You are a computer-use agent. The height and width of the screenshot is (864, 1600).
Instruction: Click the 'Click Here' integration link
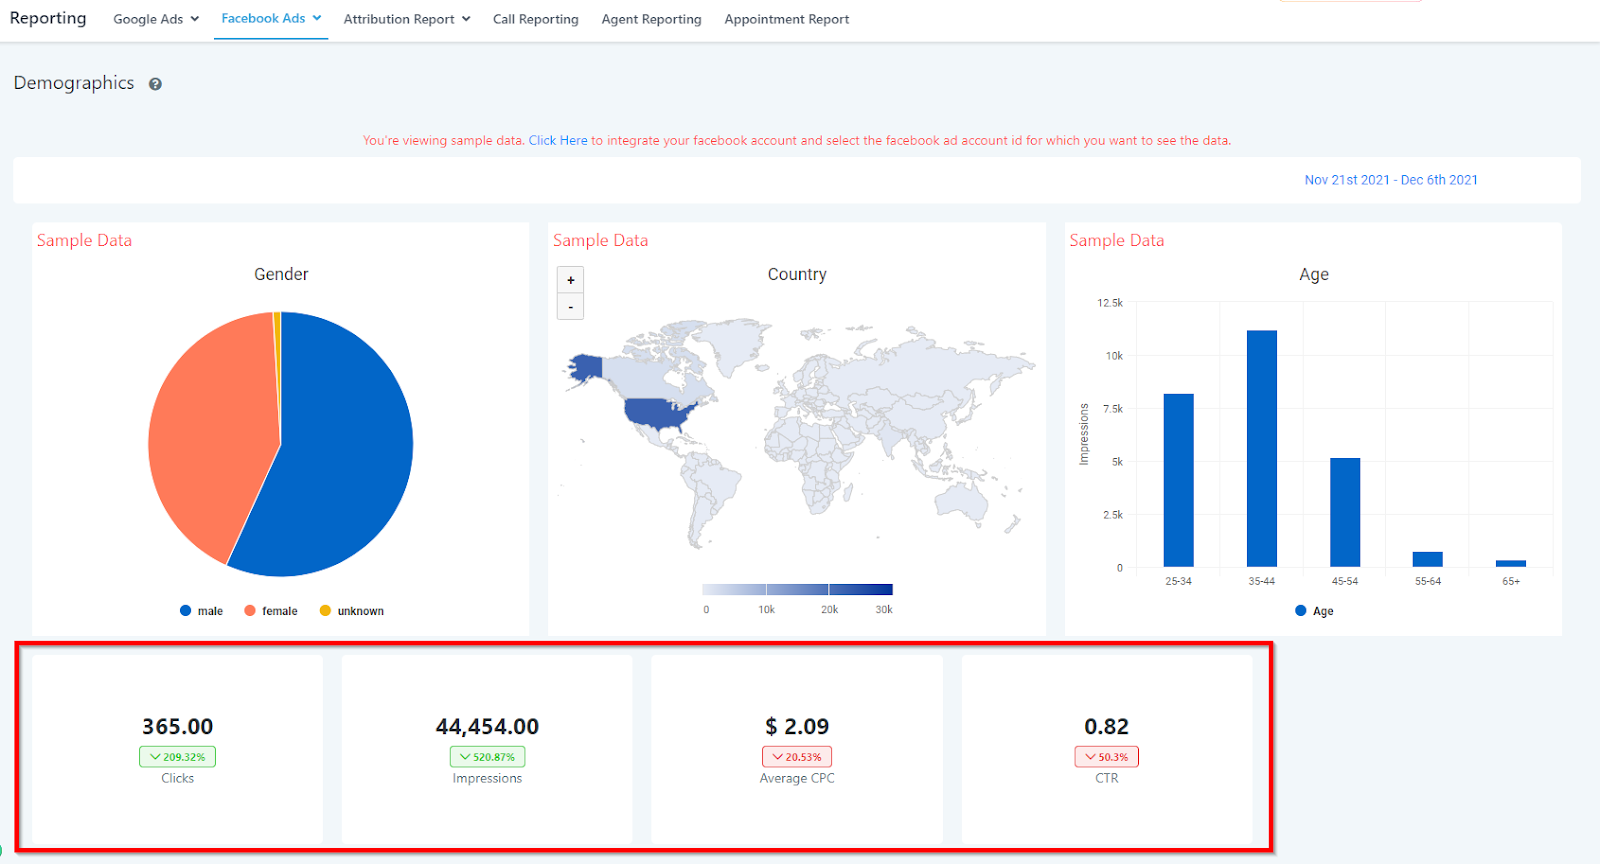558,141
